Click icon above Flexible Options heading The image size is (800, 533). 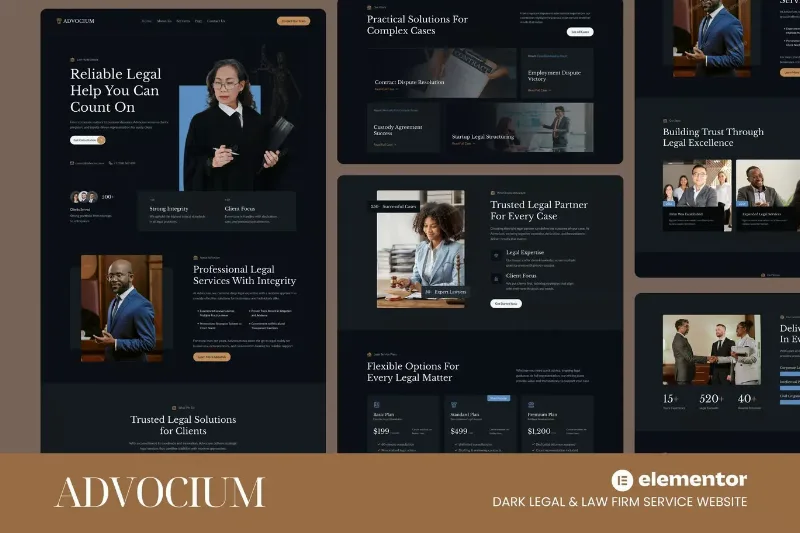(x=369, y=354)
